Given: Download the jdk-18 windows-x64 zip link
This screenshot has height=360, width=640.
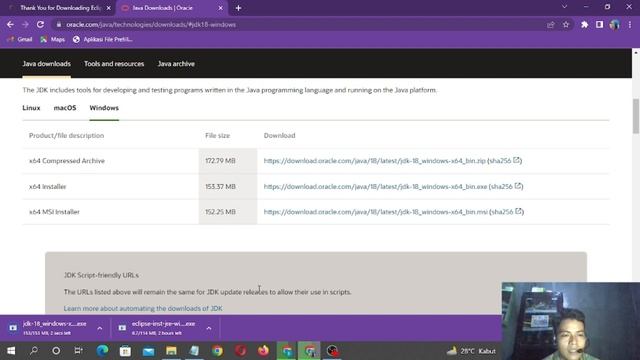Looking at the screenshot, I should point(374,161).
